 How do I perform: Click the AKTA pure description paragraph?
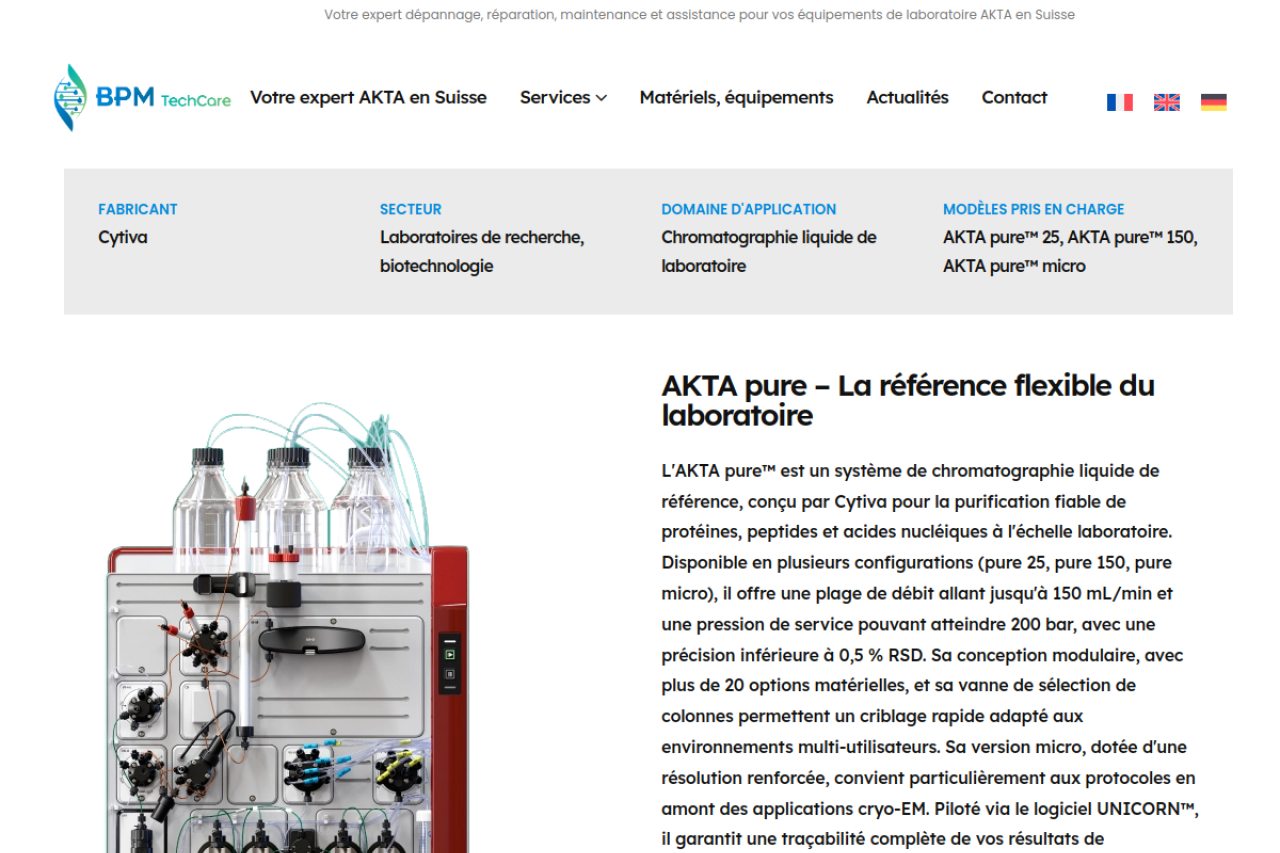(930, 655)
